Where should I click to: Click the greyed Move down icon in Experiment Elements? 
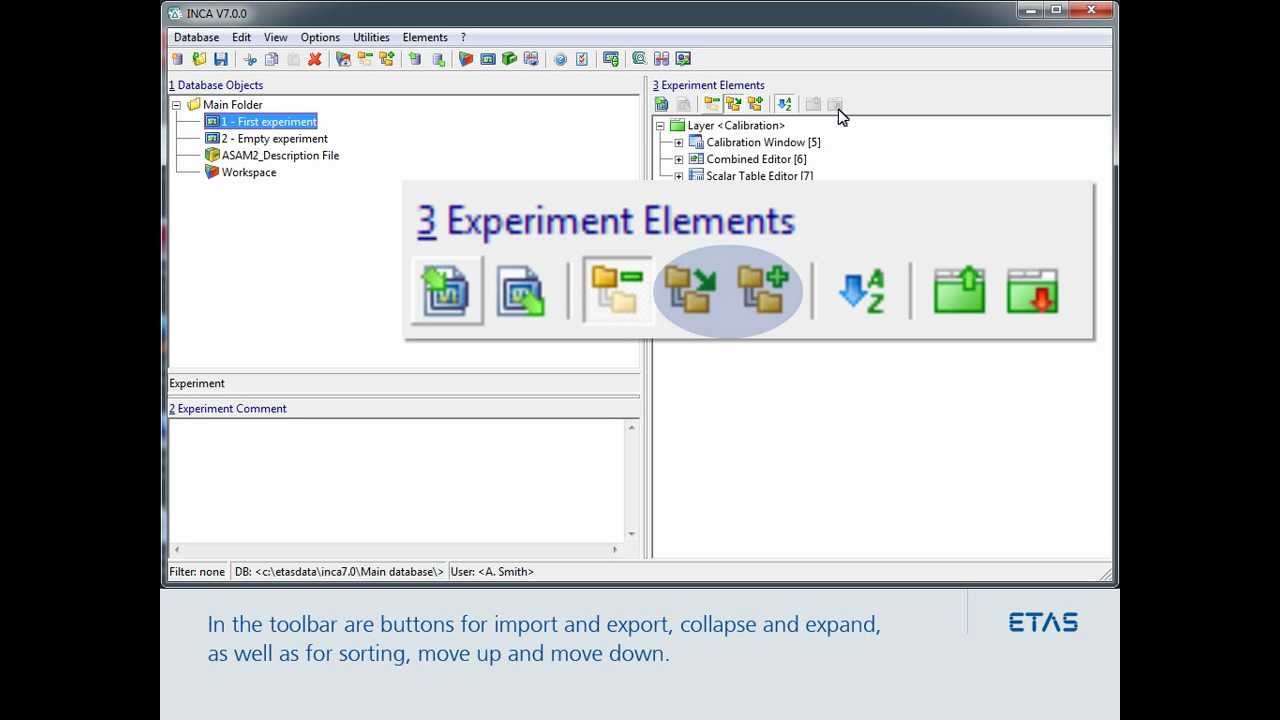point(835,104)
